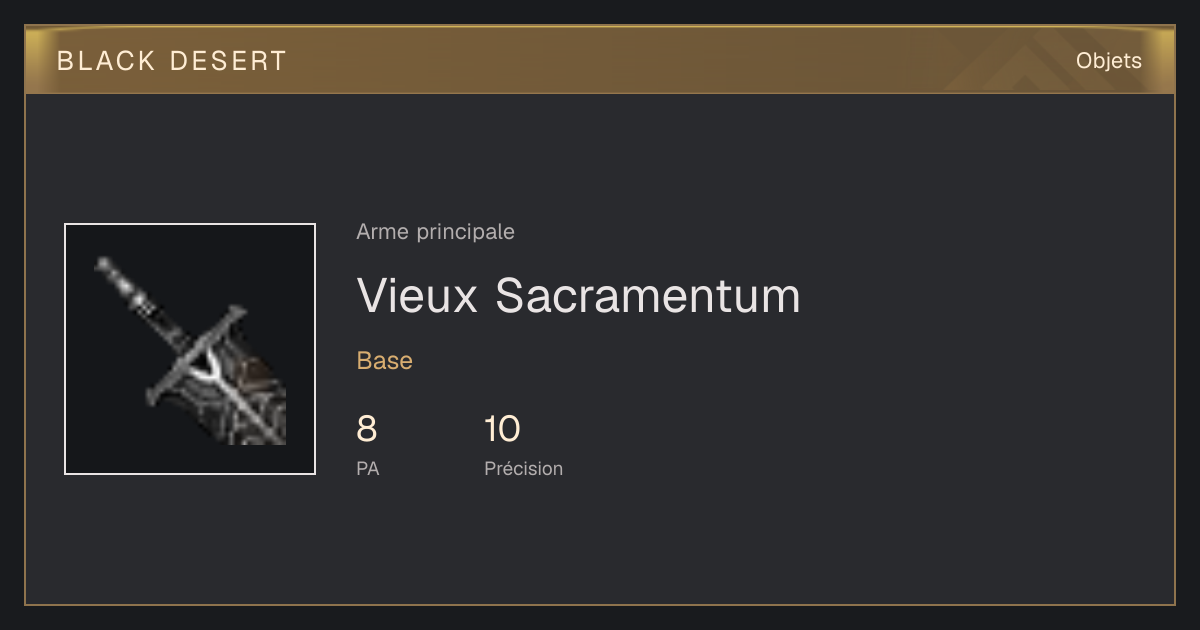Click the Précision stat label
This screenshot has width=1200, height=630.
(523, 468)
